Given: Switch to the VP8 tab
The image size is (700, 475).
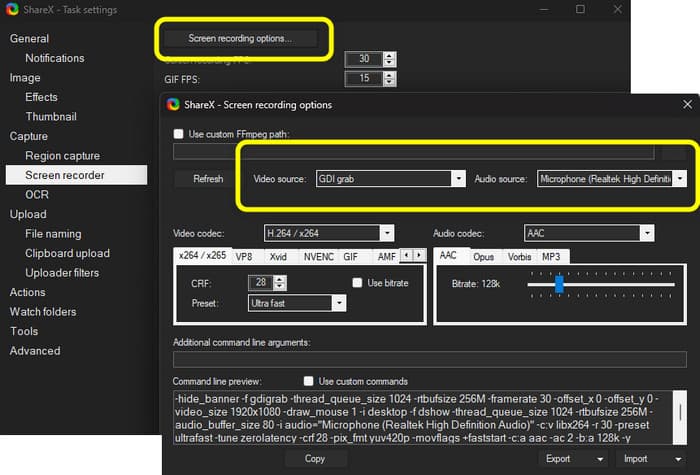Looking at the screenshot, I should 244,257.
